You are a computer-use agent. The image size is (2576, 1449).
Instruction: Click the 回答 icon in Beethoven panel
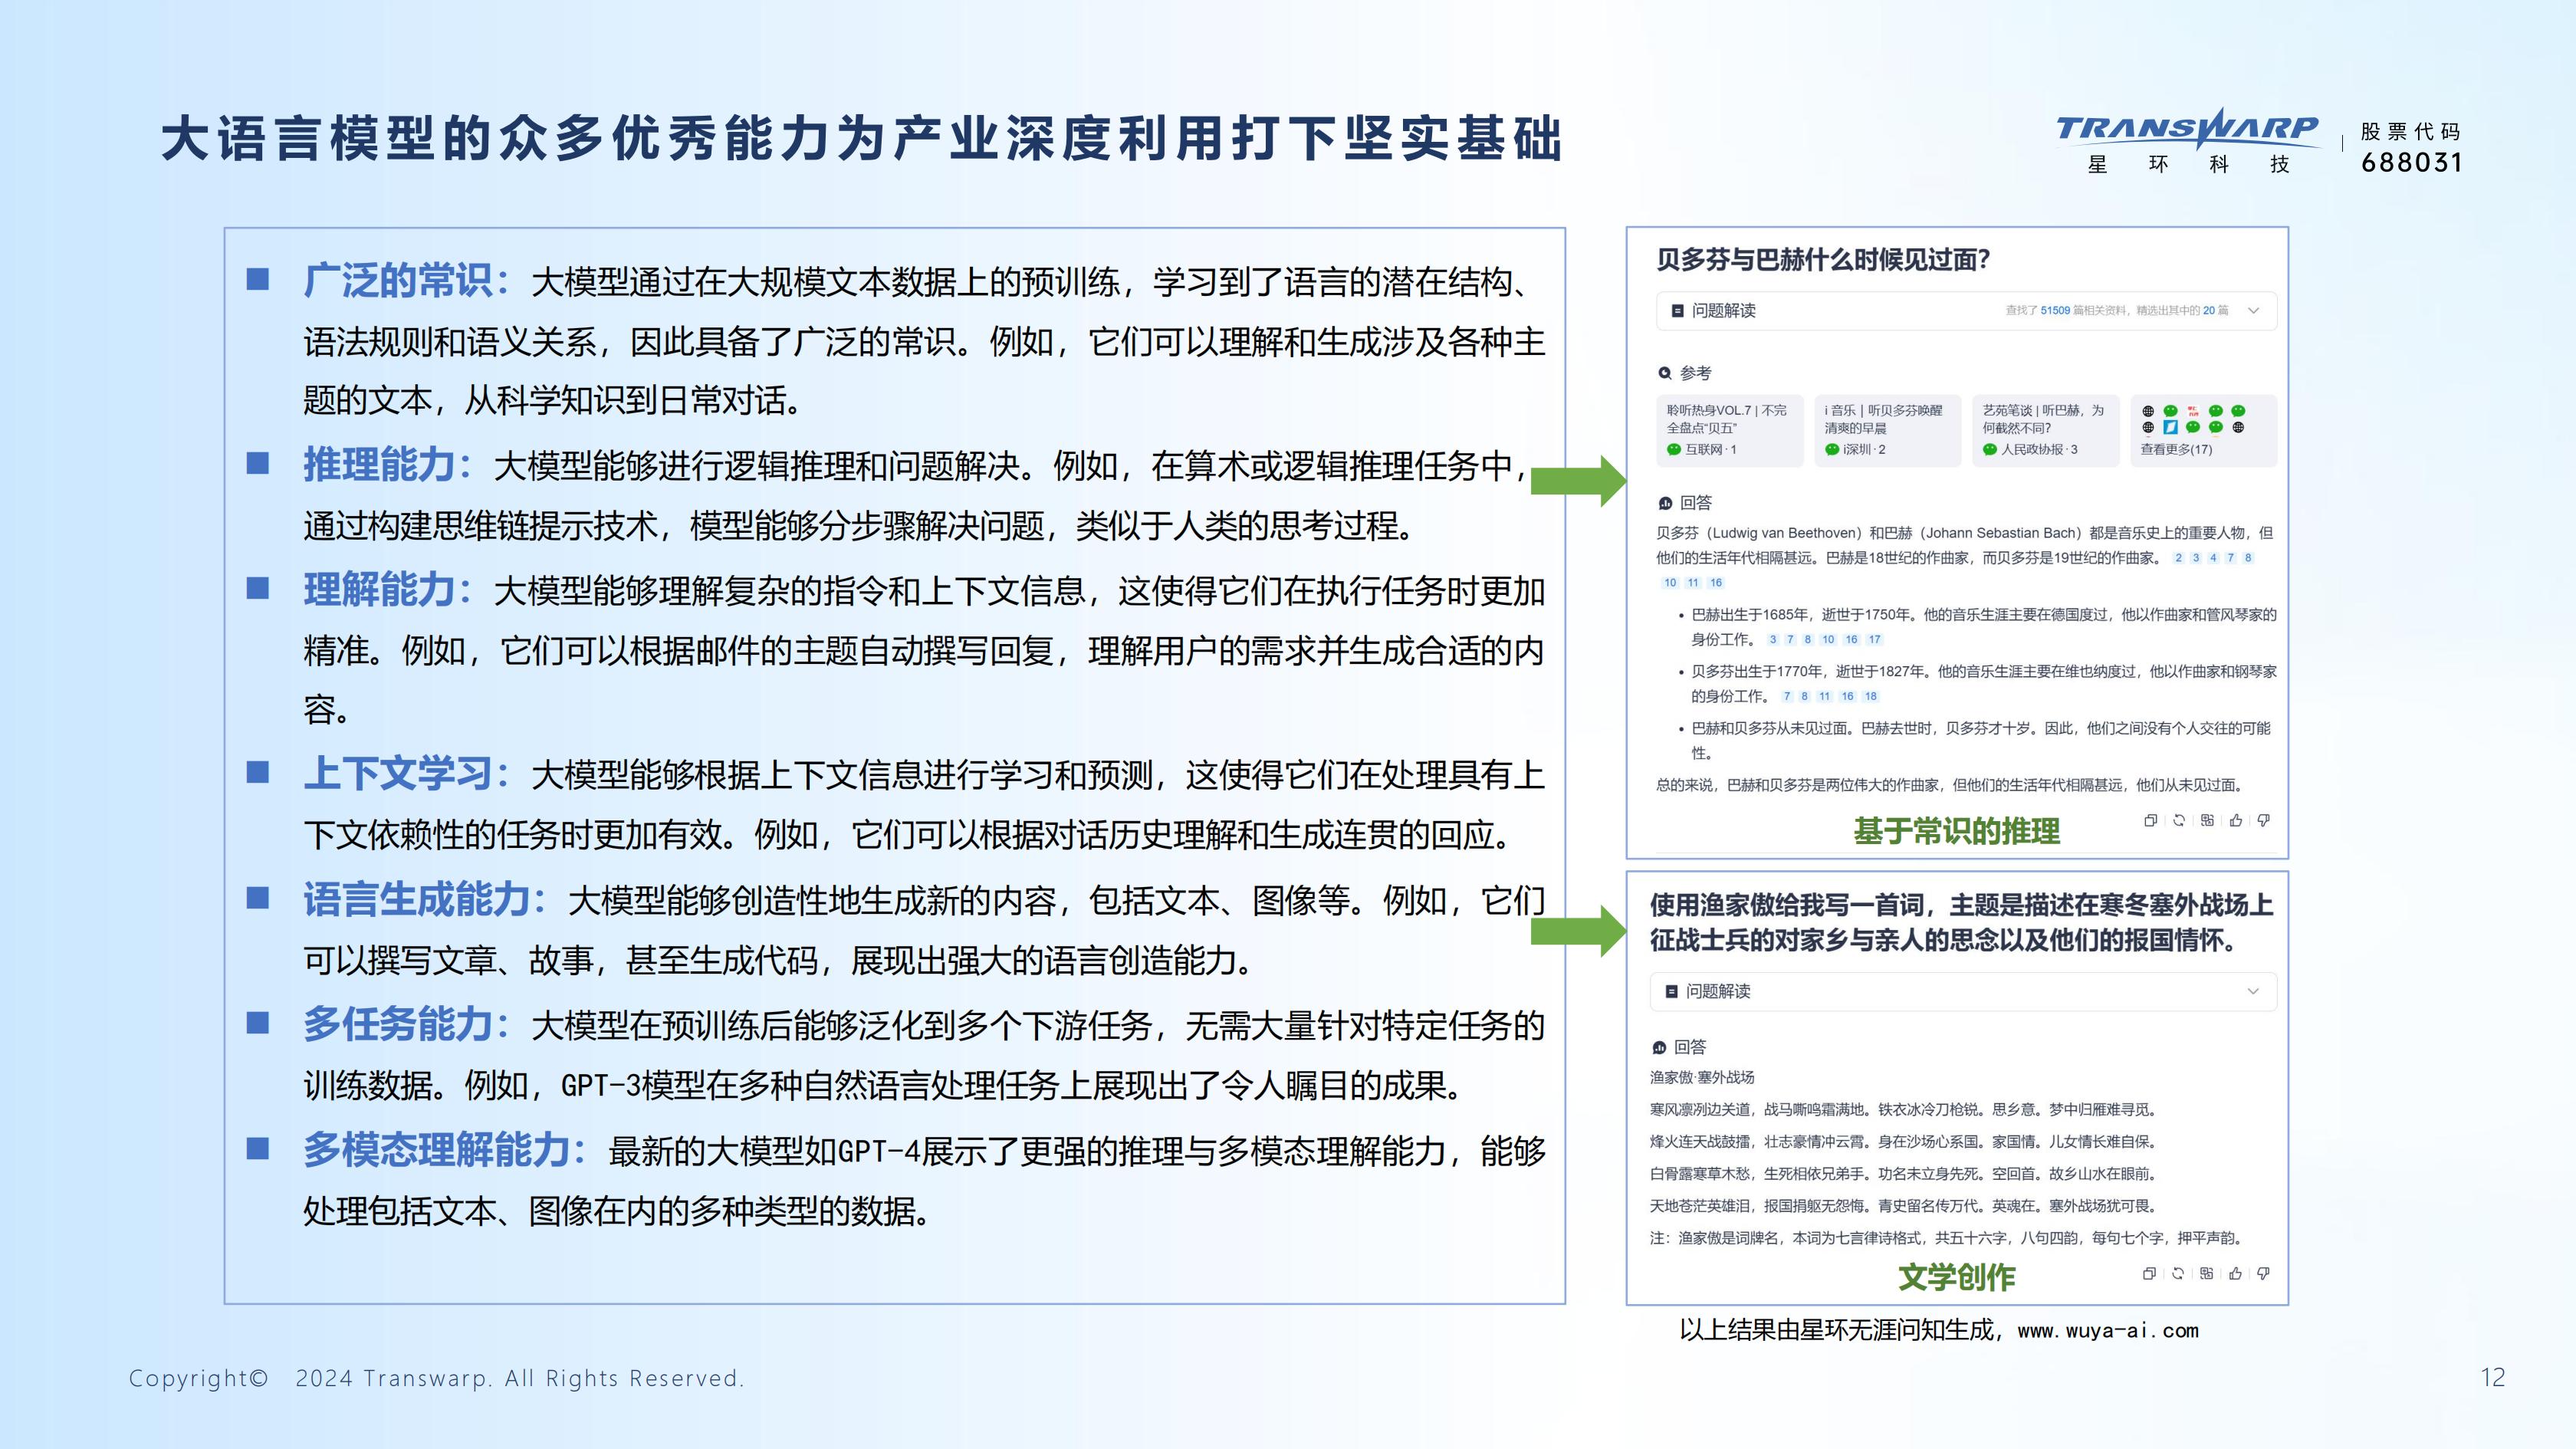(x=1665, y=503)
